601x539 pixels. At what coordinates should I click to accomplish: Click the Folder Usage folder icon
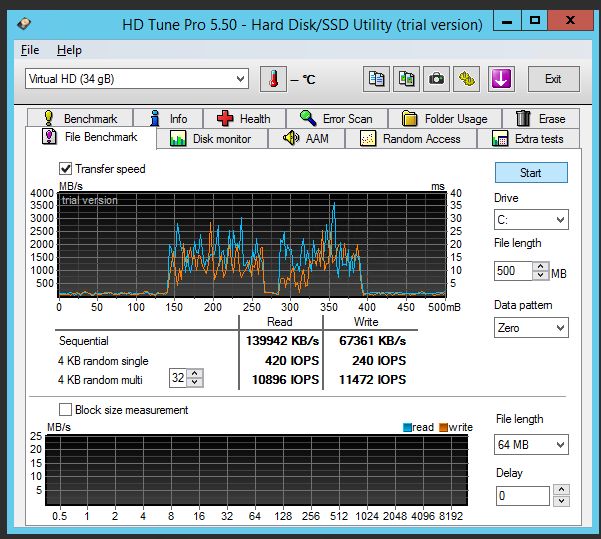coord(409,118)
